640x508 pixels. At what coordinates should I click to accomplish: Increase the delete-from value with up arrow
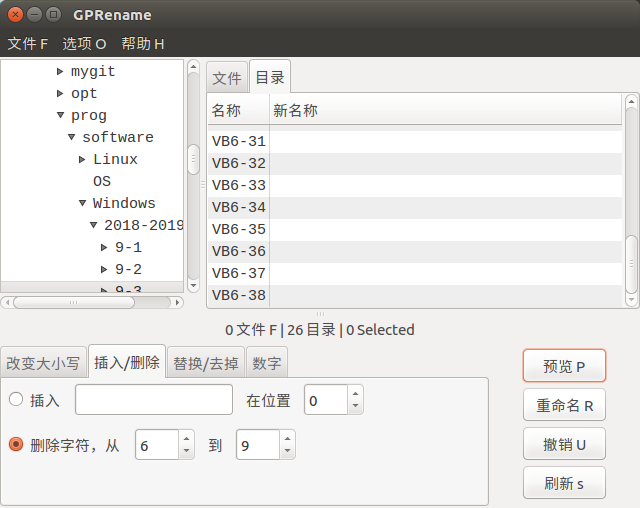click(187, 439)
